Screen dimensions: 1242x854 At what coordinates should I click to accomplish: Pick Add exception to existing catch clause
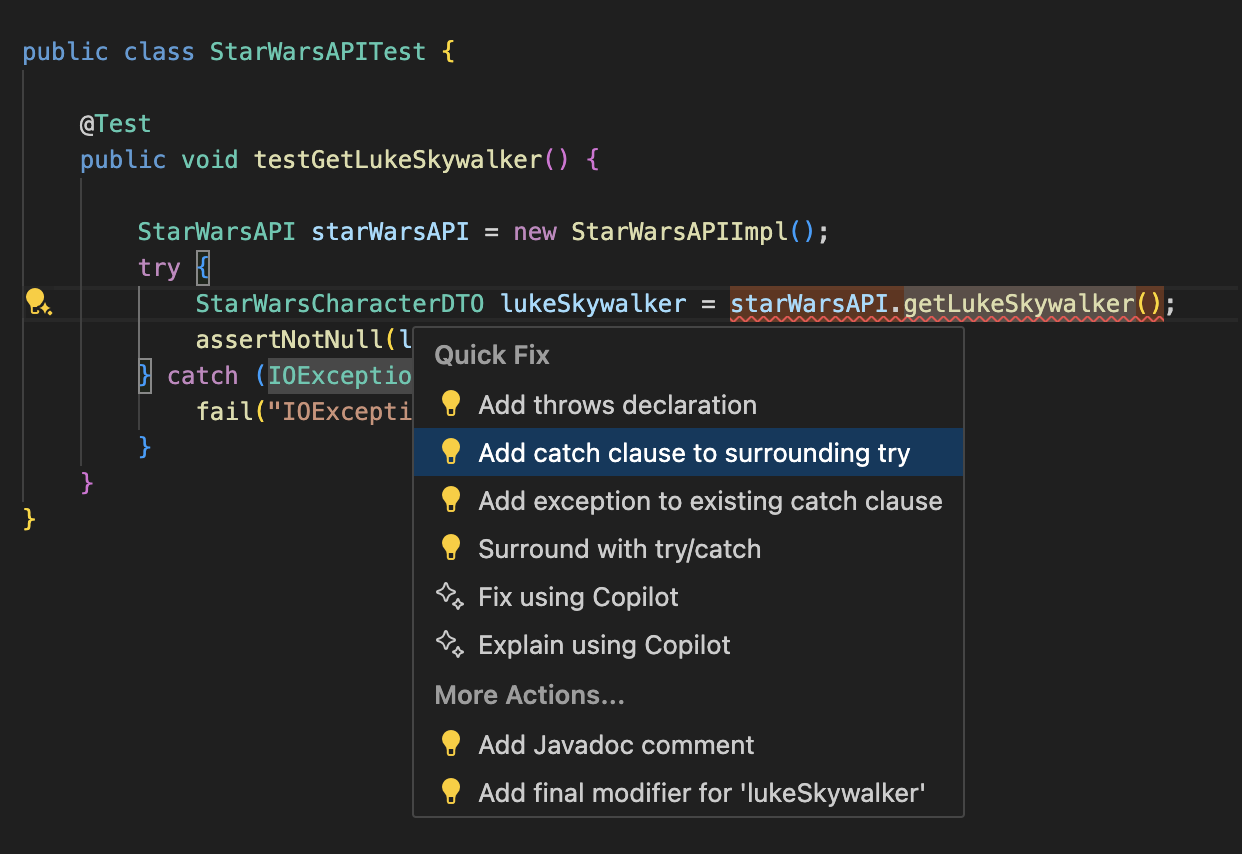click(x=689, y=501)
